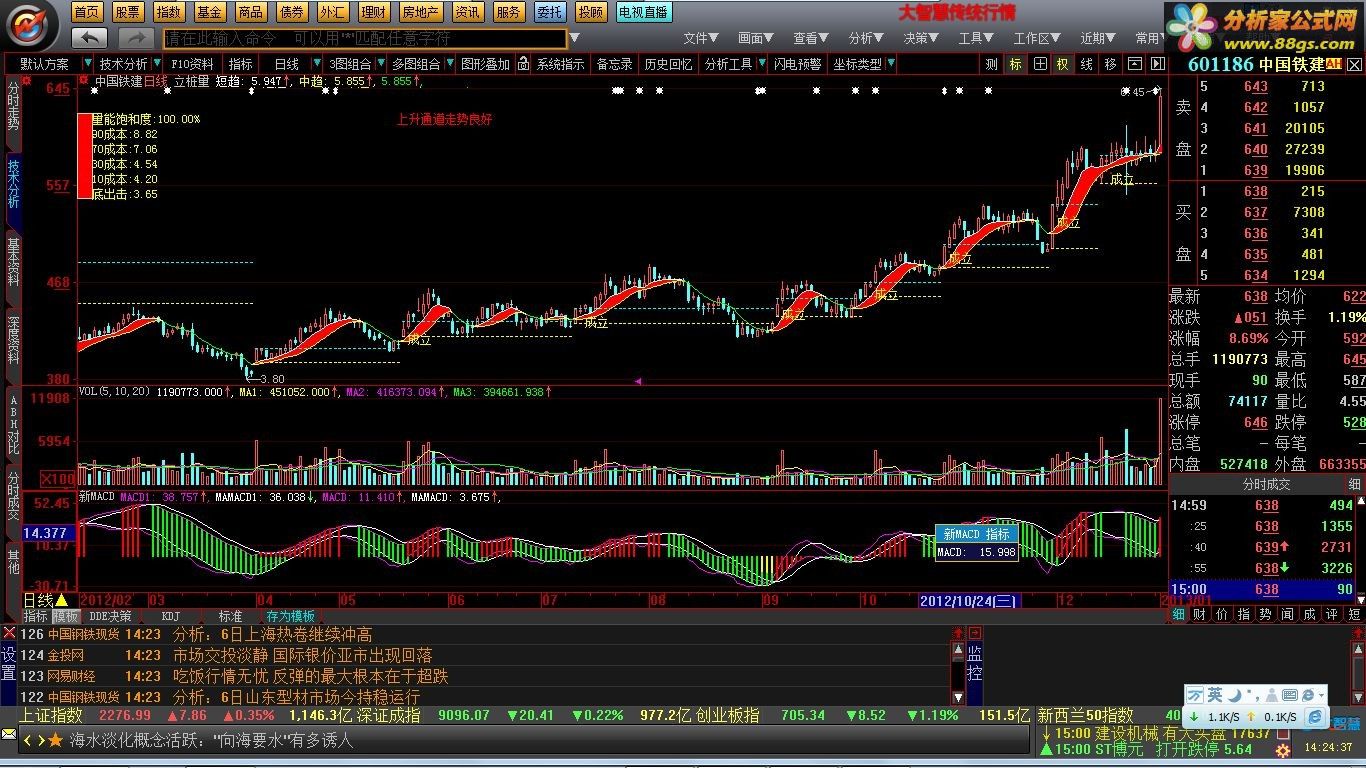Screen dimensions: 1366x768
Task: Click the lock icon before 系统指示
Action: point(524,64)
